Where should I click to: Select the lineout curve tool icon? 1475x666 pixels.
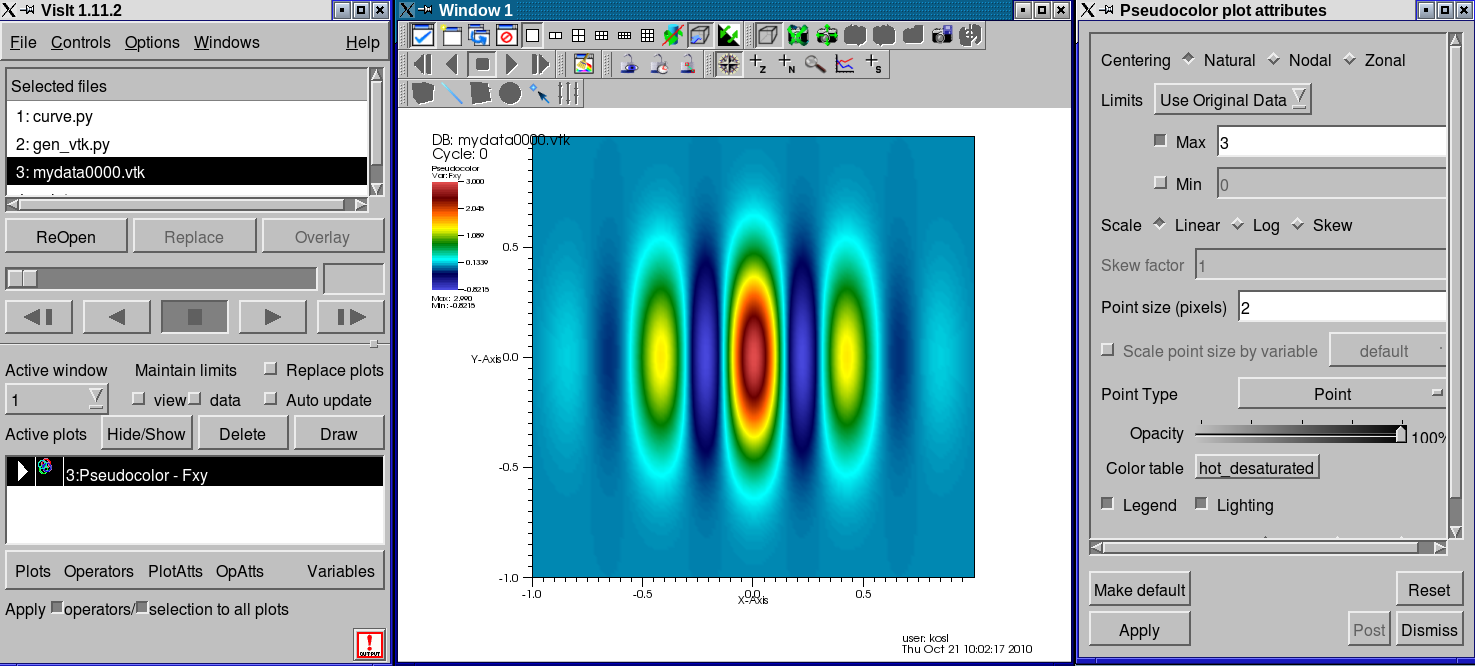point(845,65)
